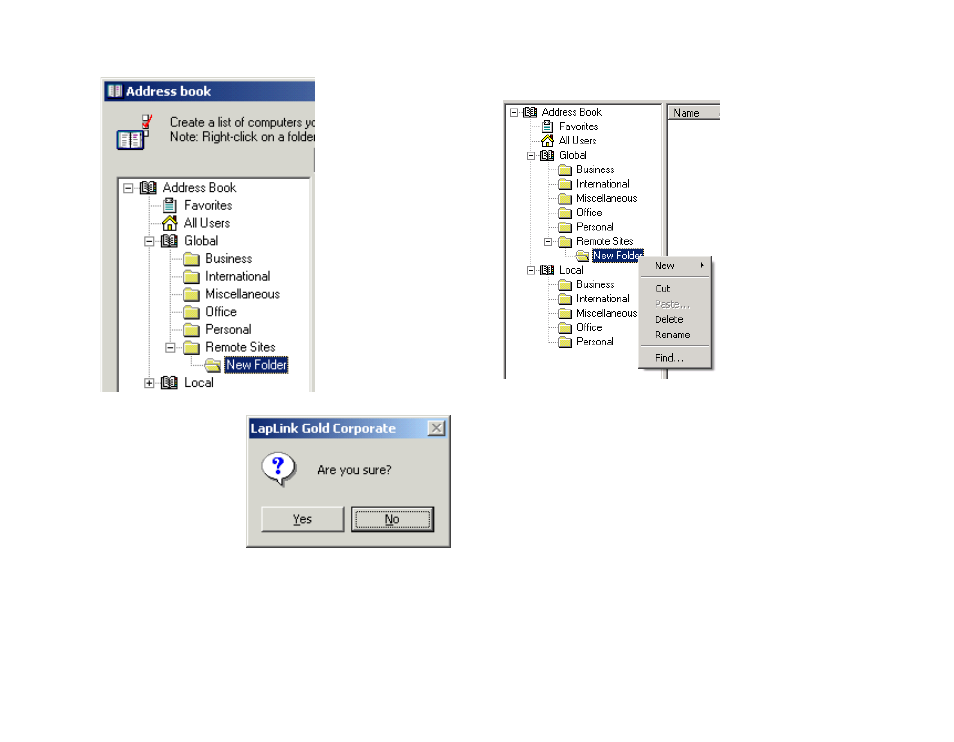Image resolution: width=954 pixels, height=742 pixels.
Task: Click the small book icon in the Address book title bar
Action: [x=115, y=91]
